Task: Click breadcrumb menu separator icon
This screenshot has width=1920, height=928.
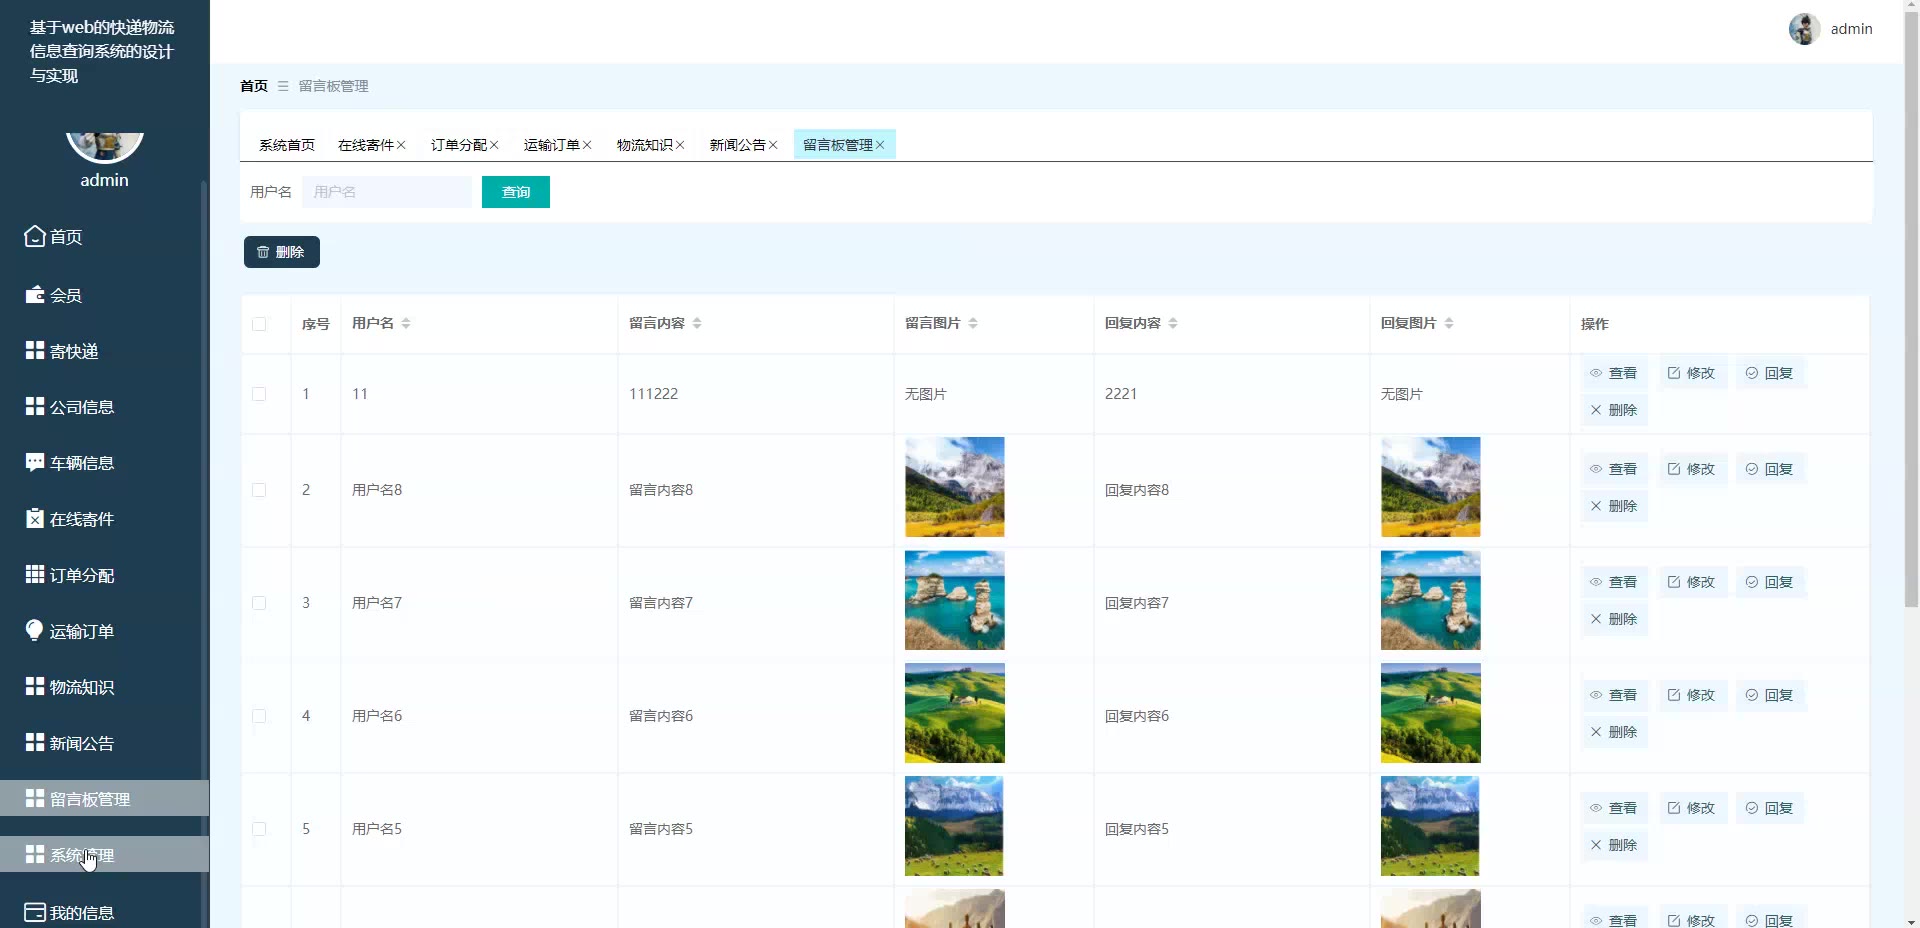Action: (283, 86)
